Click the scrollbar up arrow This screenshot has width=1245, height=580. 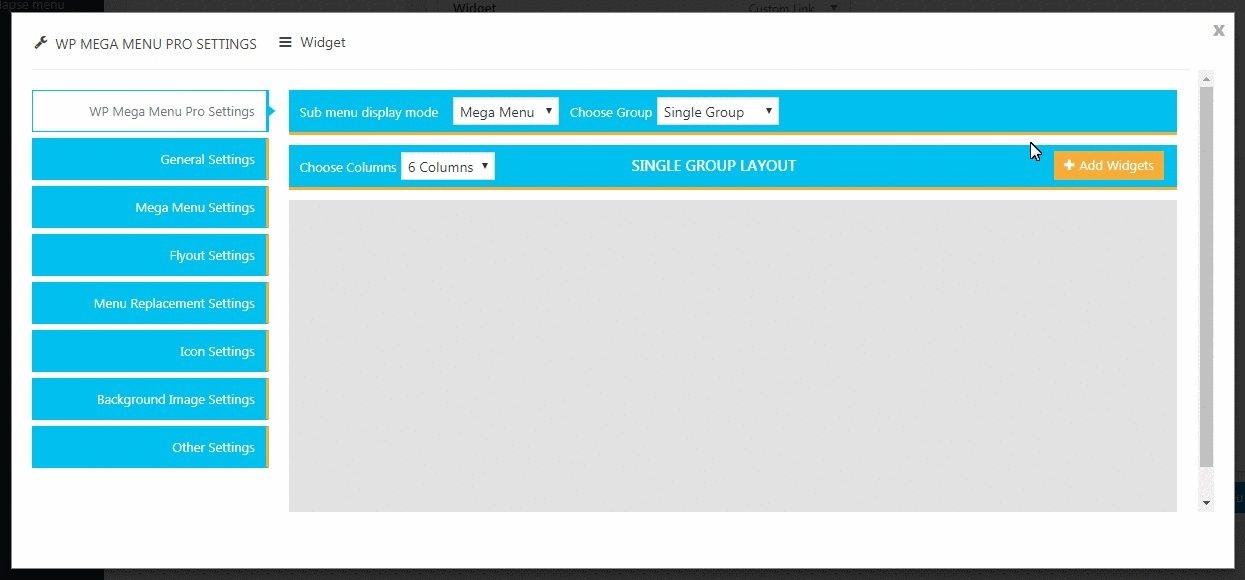1206,78
